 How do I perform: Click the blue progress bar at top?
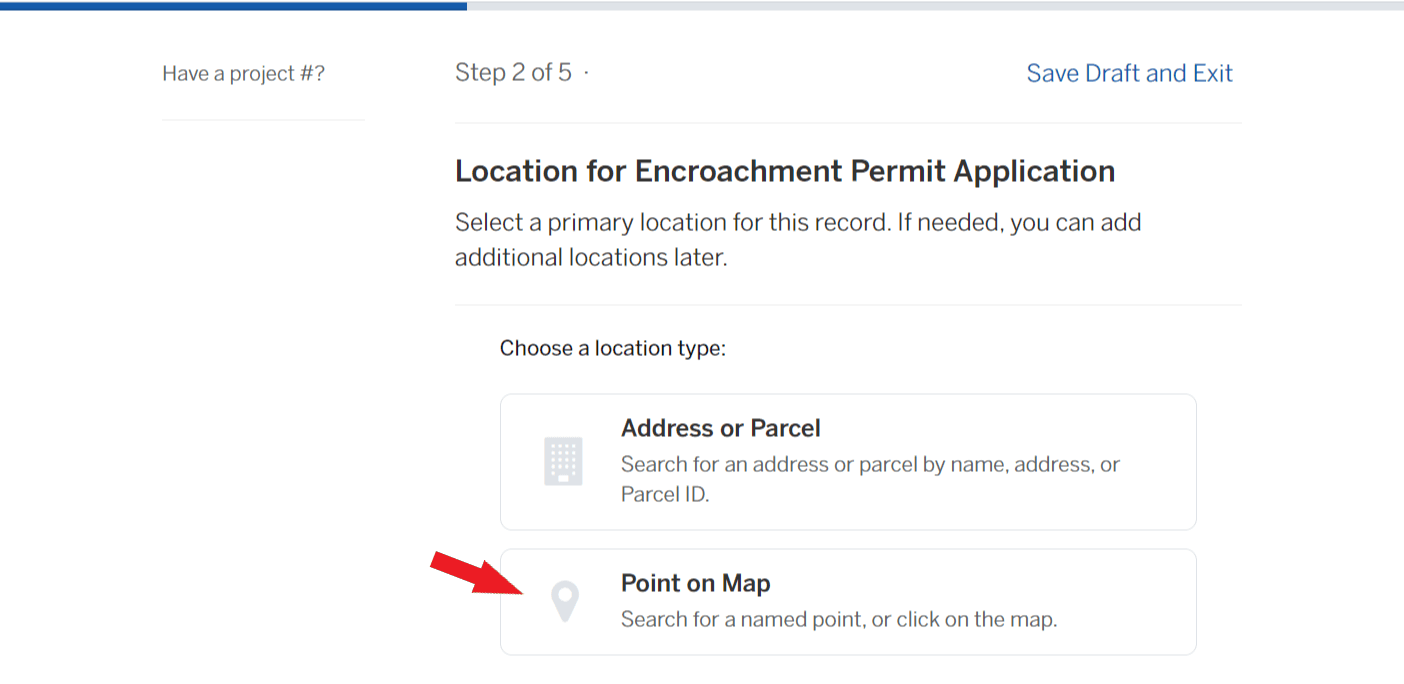point(232,6)
